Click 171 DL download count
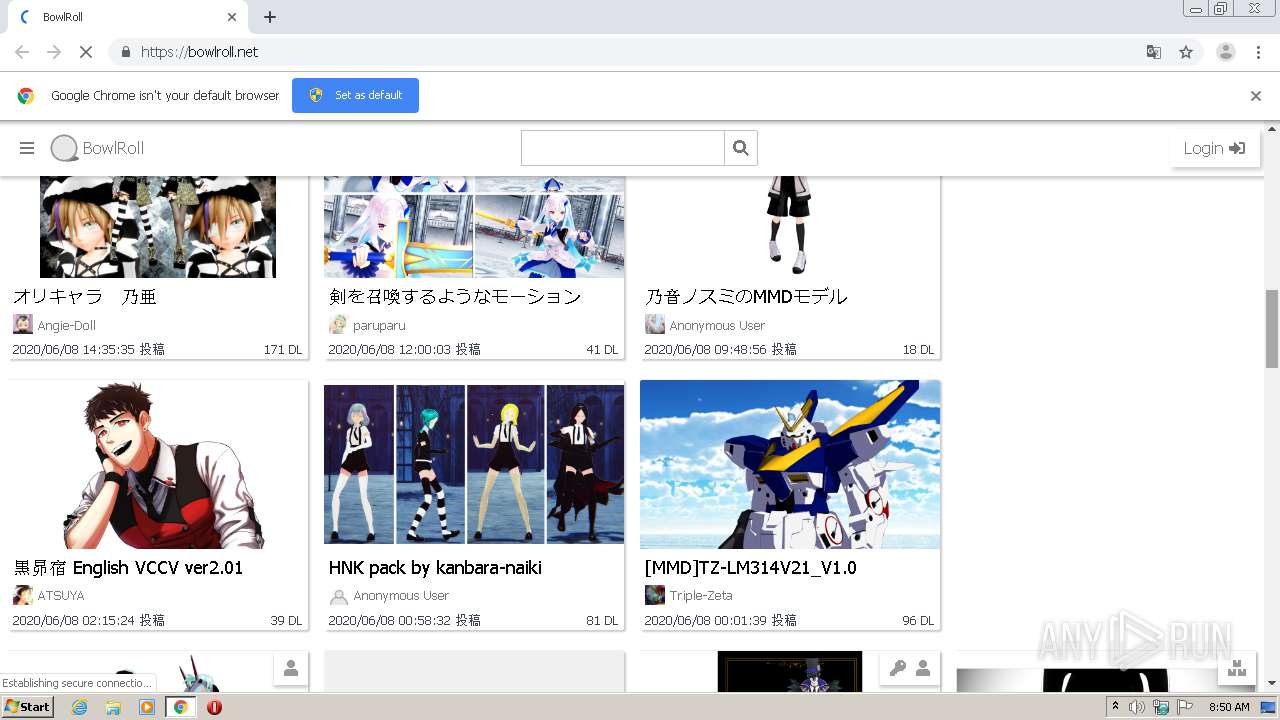This screenshot has height=720, width=1280. [283, 350]
